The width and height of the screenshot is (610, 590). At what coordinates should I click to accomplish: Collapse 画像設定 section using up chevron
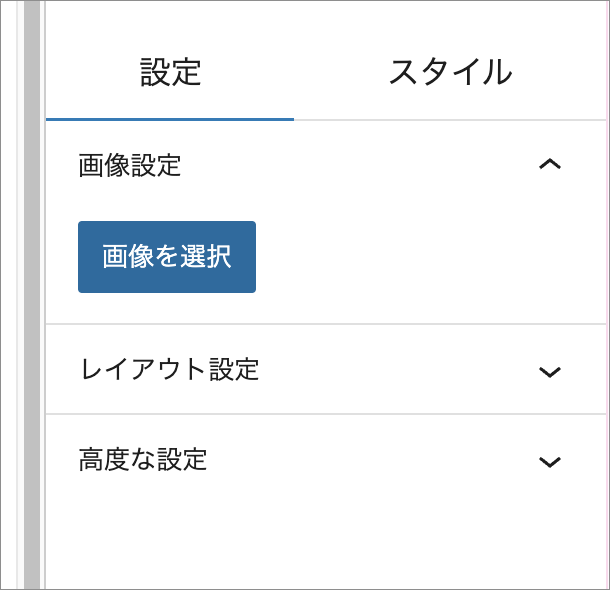(x=549, y=165)
